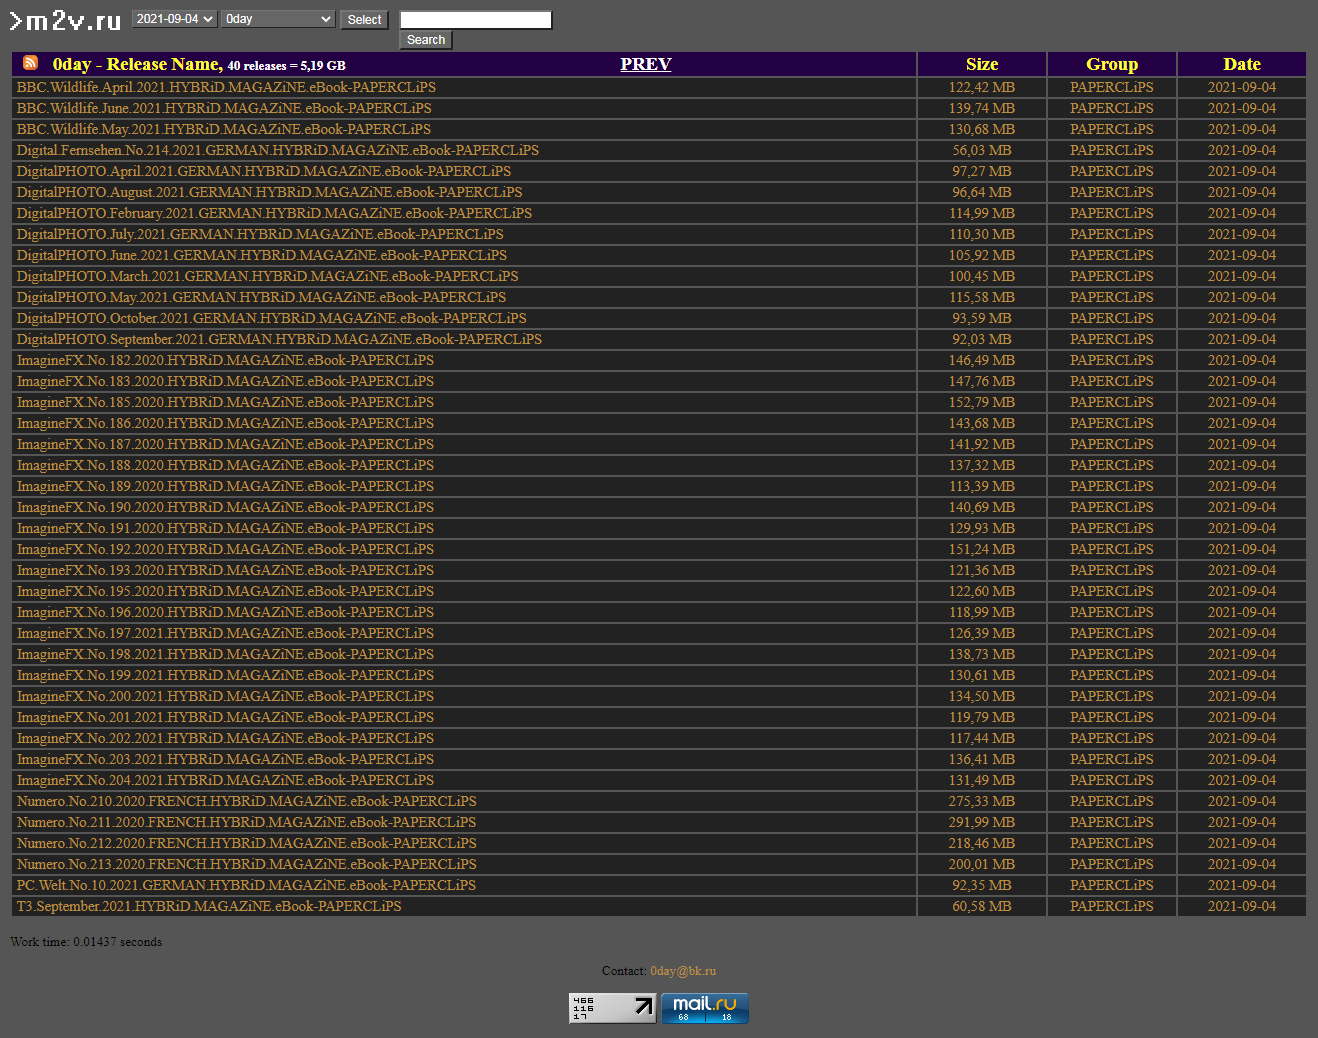Click the Select button
The width and height of the screenshot is (1318, 1038).
[x=364, y=19]
